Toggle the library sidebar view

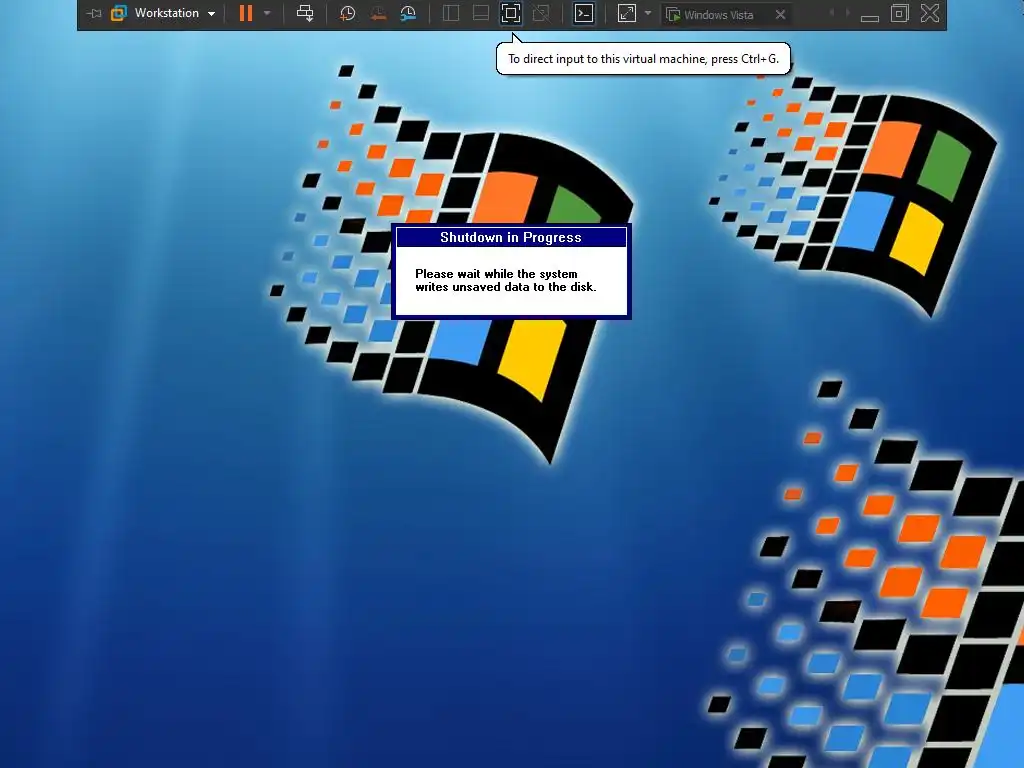(451, 13)
